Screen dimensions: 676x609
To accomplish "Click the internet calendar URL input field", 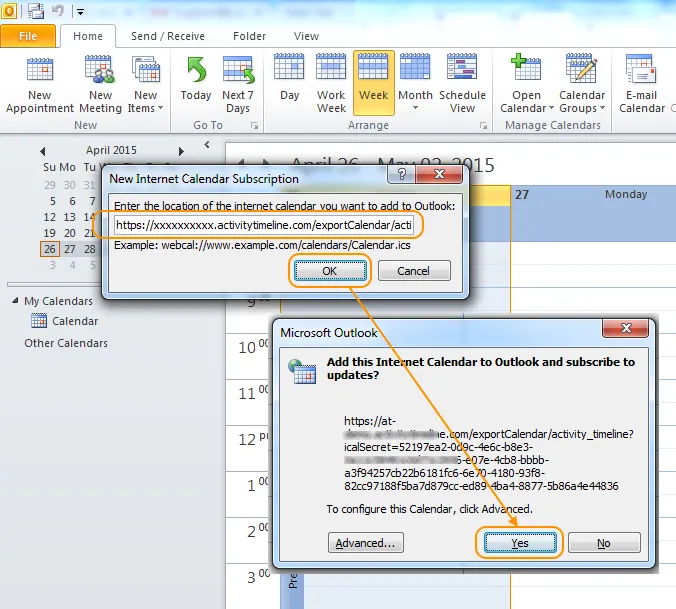I will 263,225.
